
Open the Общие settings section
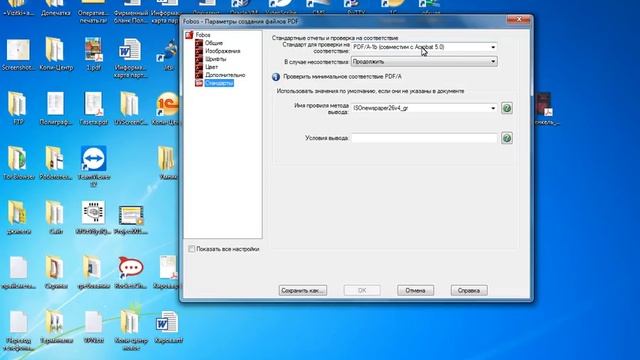click(x=213, y=43)
